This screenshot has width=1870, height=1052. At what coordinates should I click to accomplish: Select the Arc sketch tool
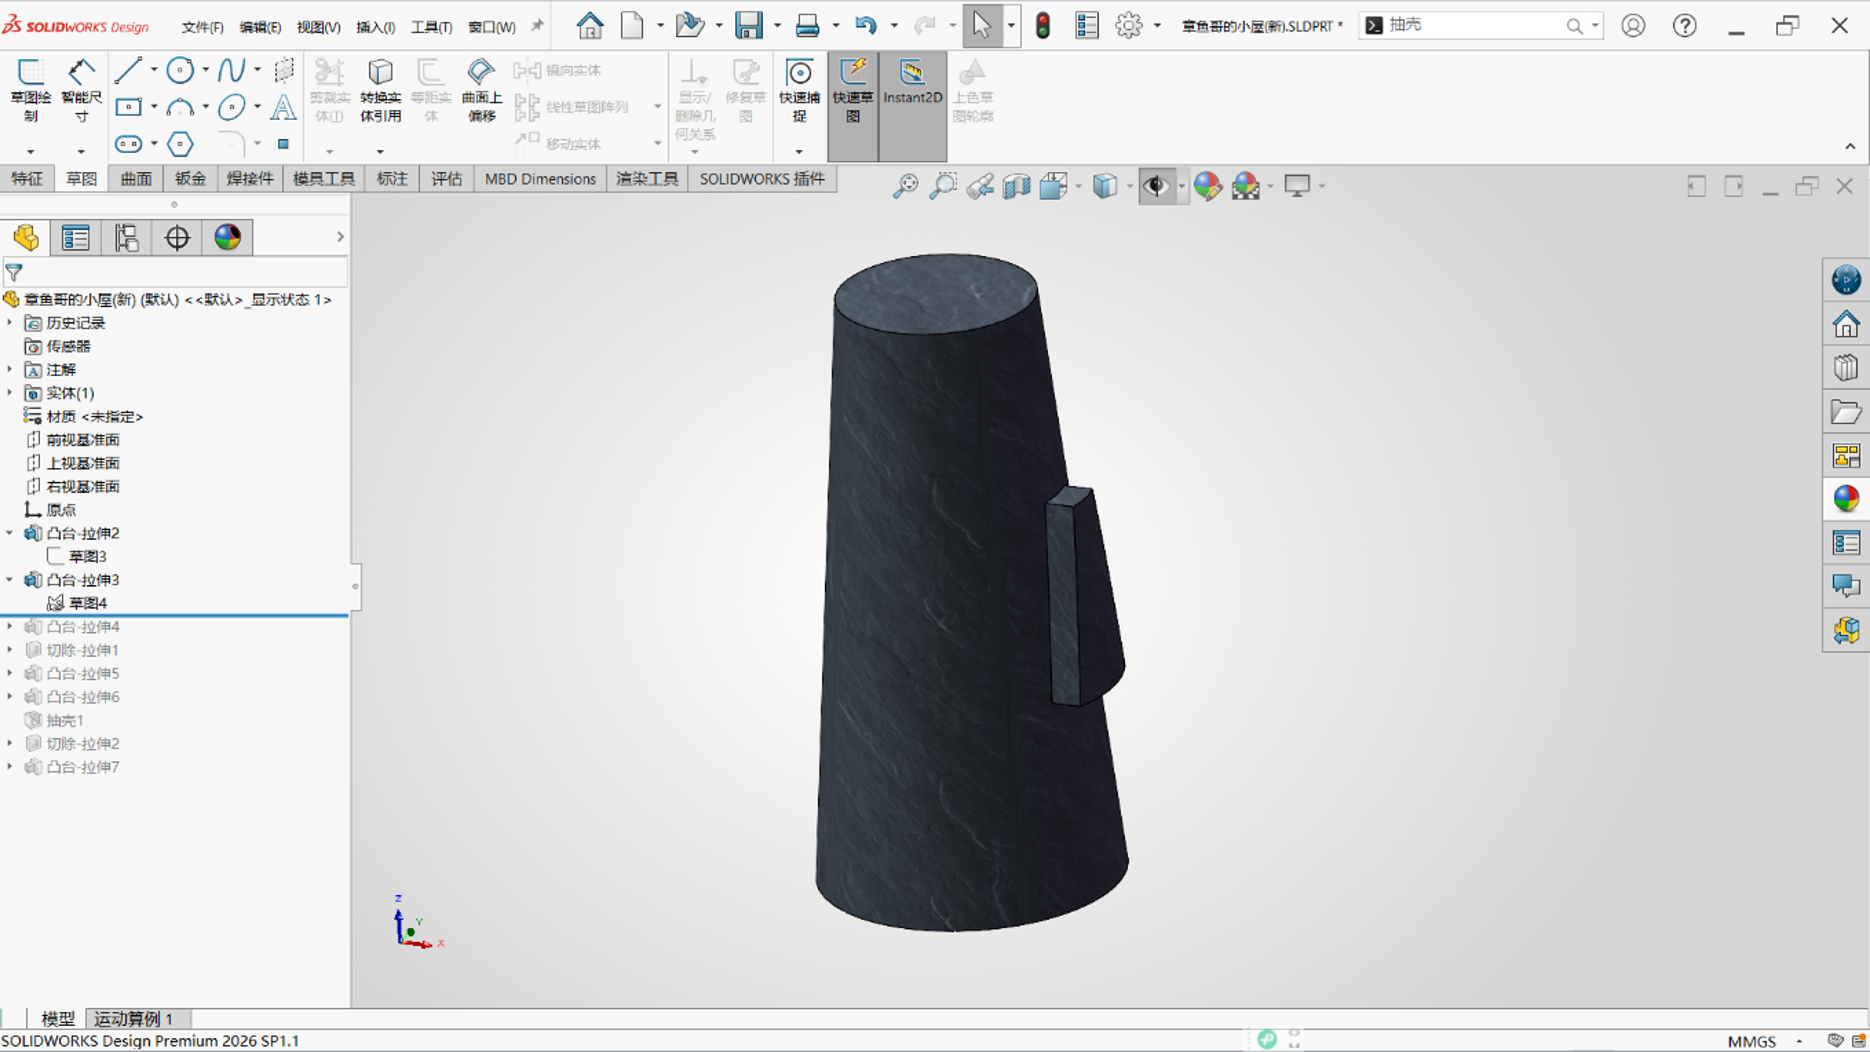(x=180, y=107)
